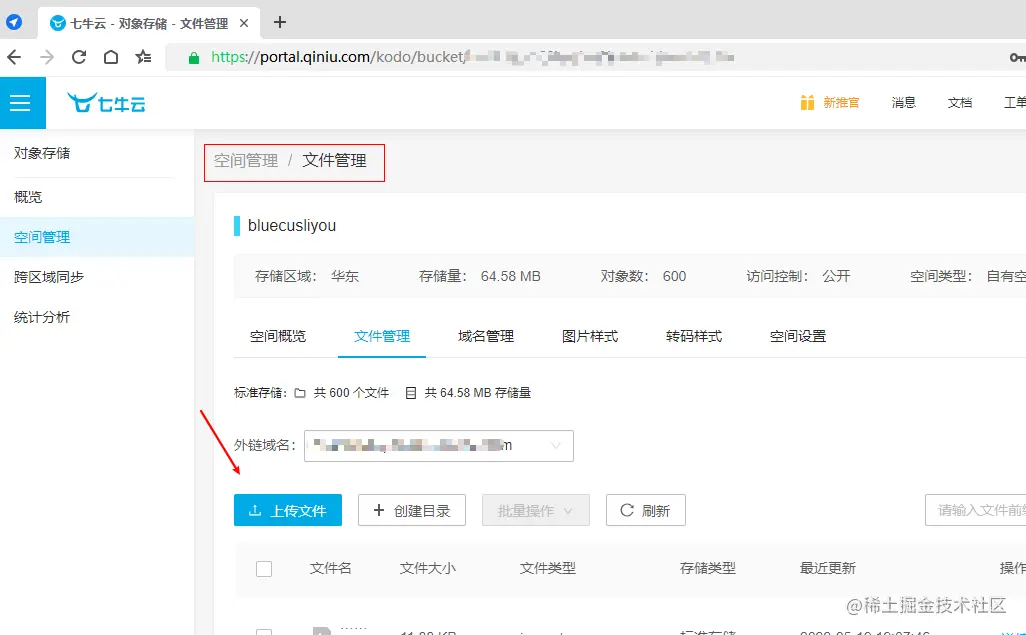Click the gift icon beside 新推官
The height and width of the screenshot is (635, 1026).
pyautogui.click(x=807, y=102)
